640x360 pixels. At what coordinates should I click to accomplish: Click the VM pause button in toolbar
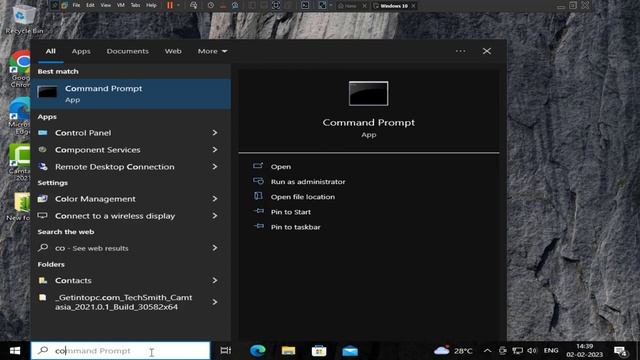[170, 5]
